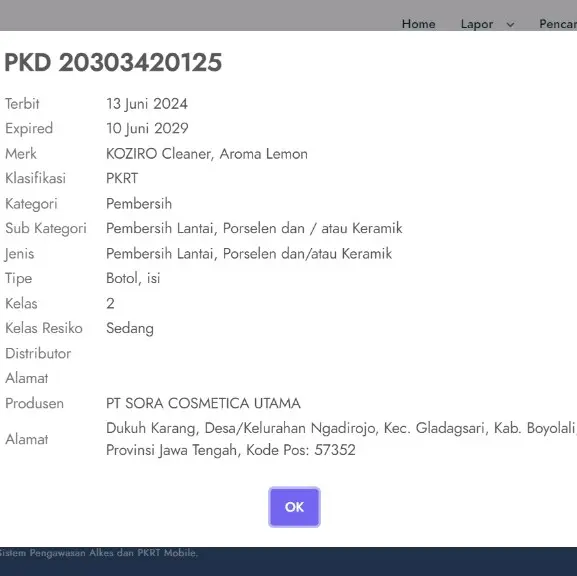
Task: Click the Jenis value text
Action: 249,254
